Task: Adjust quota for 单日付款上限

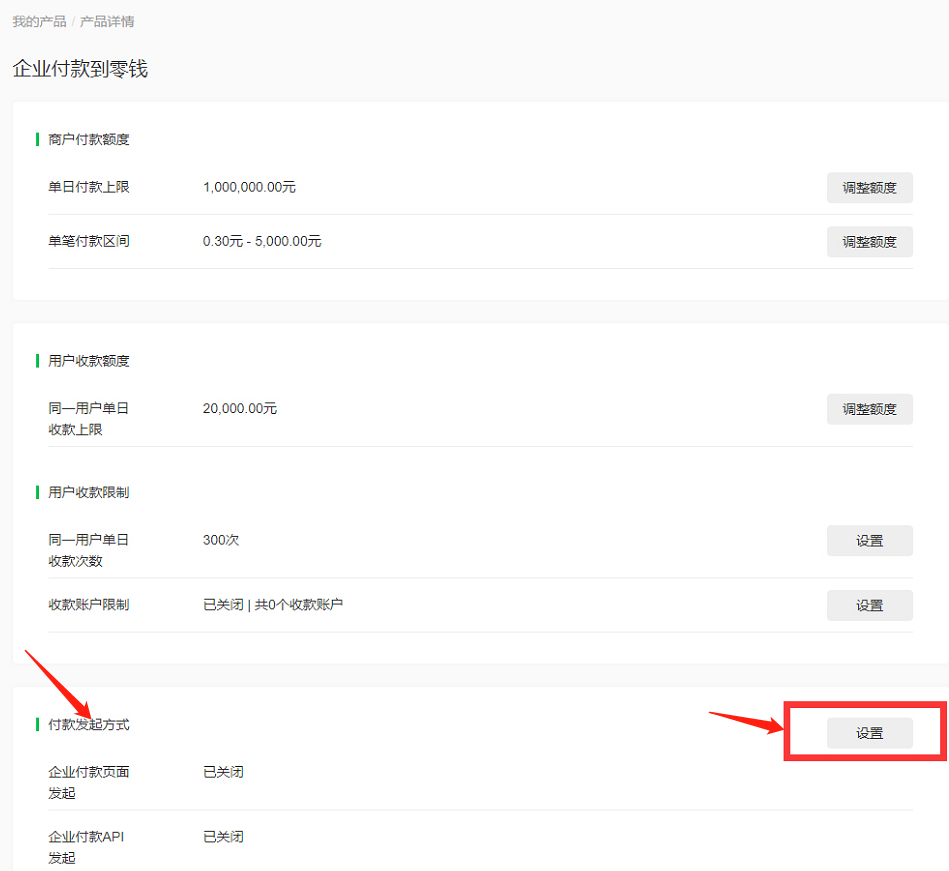Action: 870,188
